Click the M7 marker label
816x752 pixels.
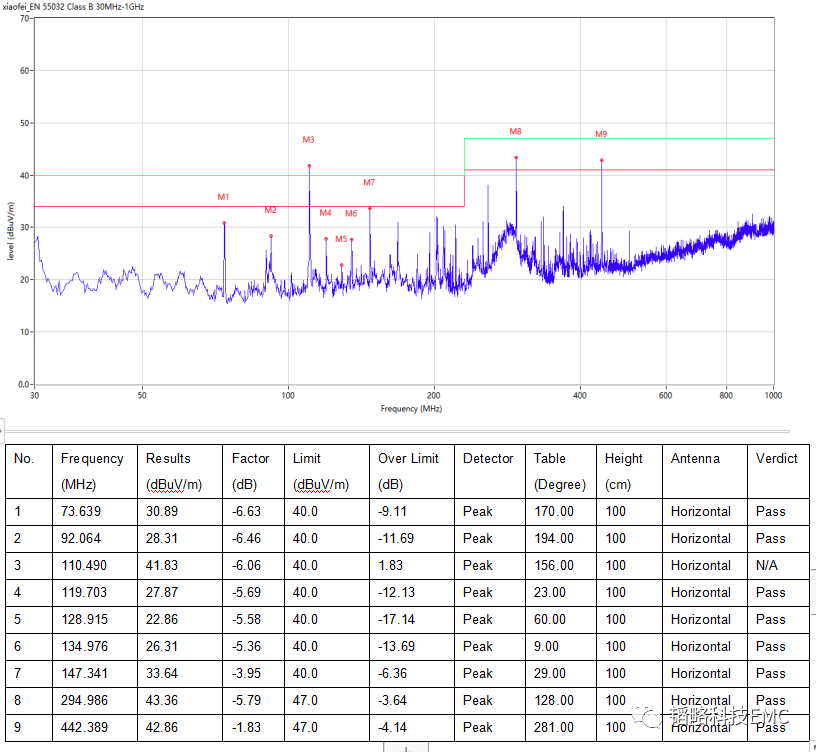pos(369,183)
